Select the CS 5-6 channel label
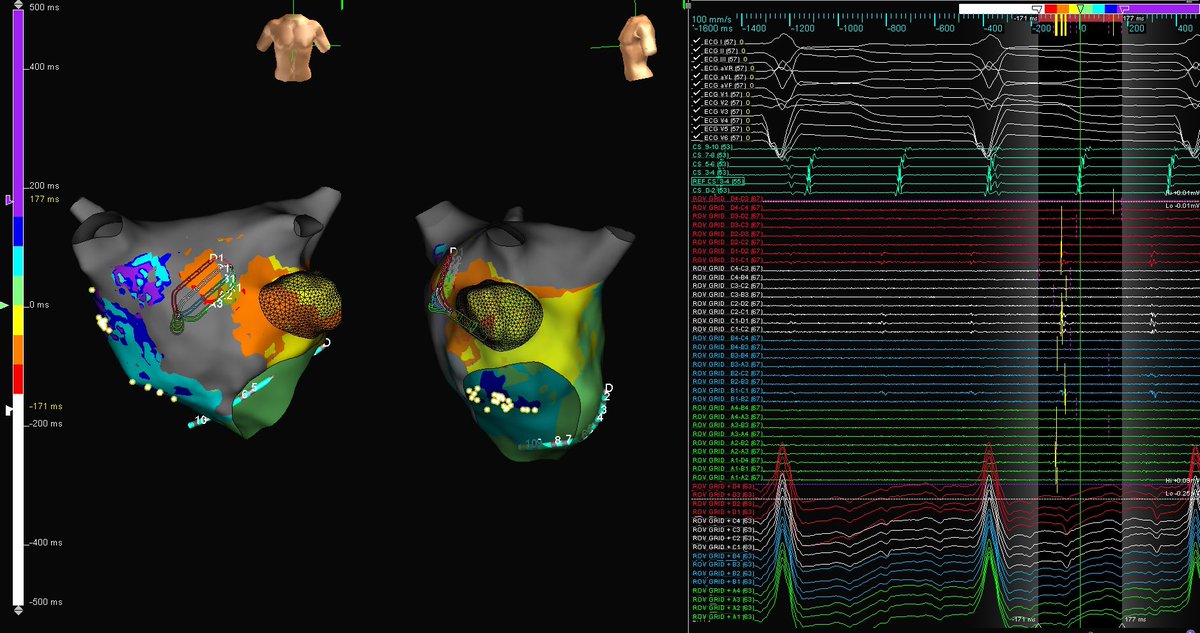 point(710,164)
